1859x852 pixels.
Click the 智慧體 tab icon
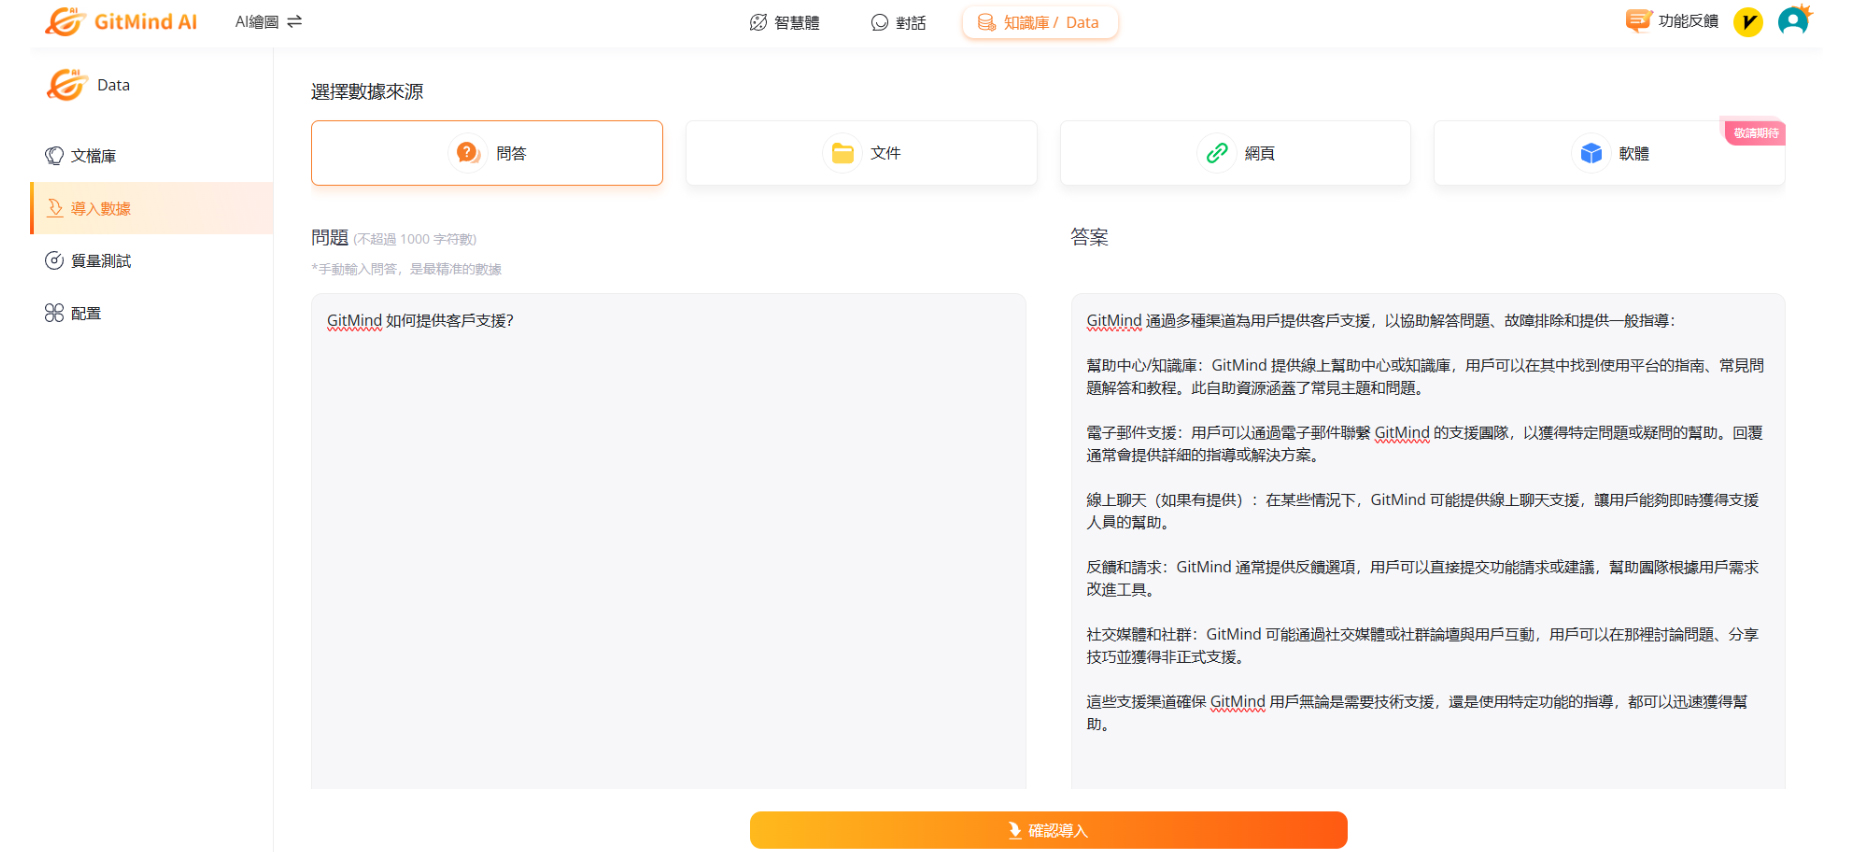click(758, 22)
